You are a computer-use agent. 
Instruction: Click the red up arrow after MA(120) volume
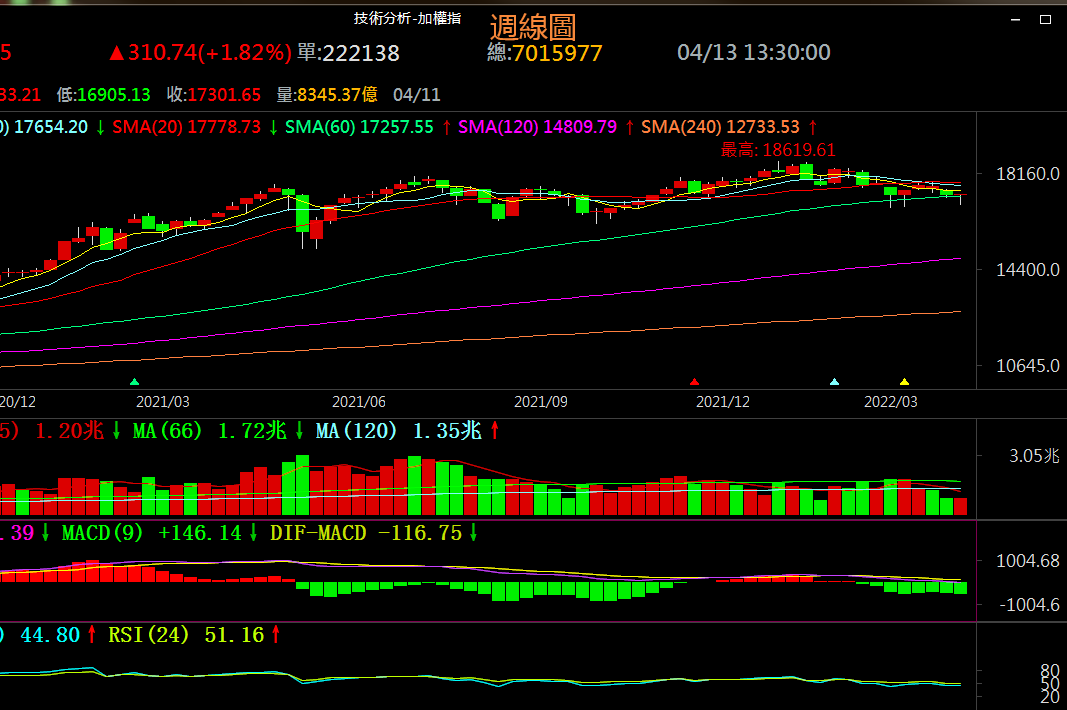click(494, 430)
